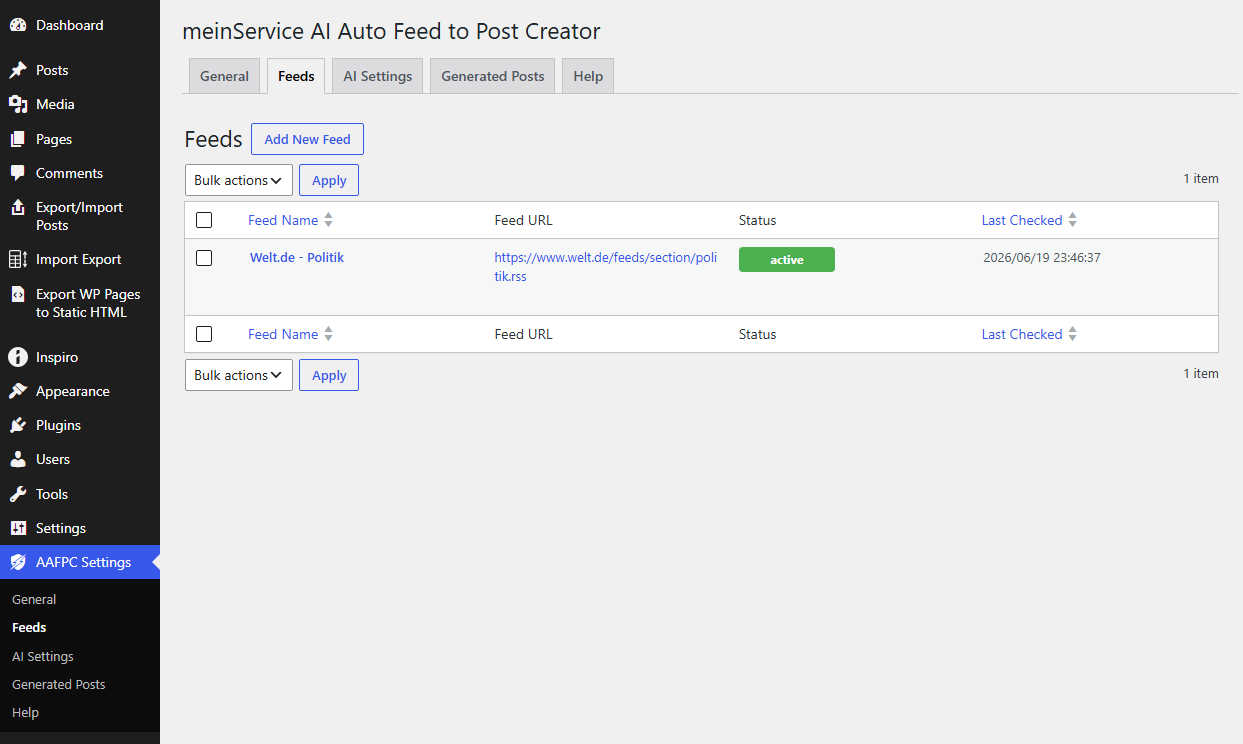Sort by top Last Checked arrows
1243x744 pixels.
pyautogui.click(x=1072, y=220)
